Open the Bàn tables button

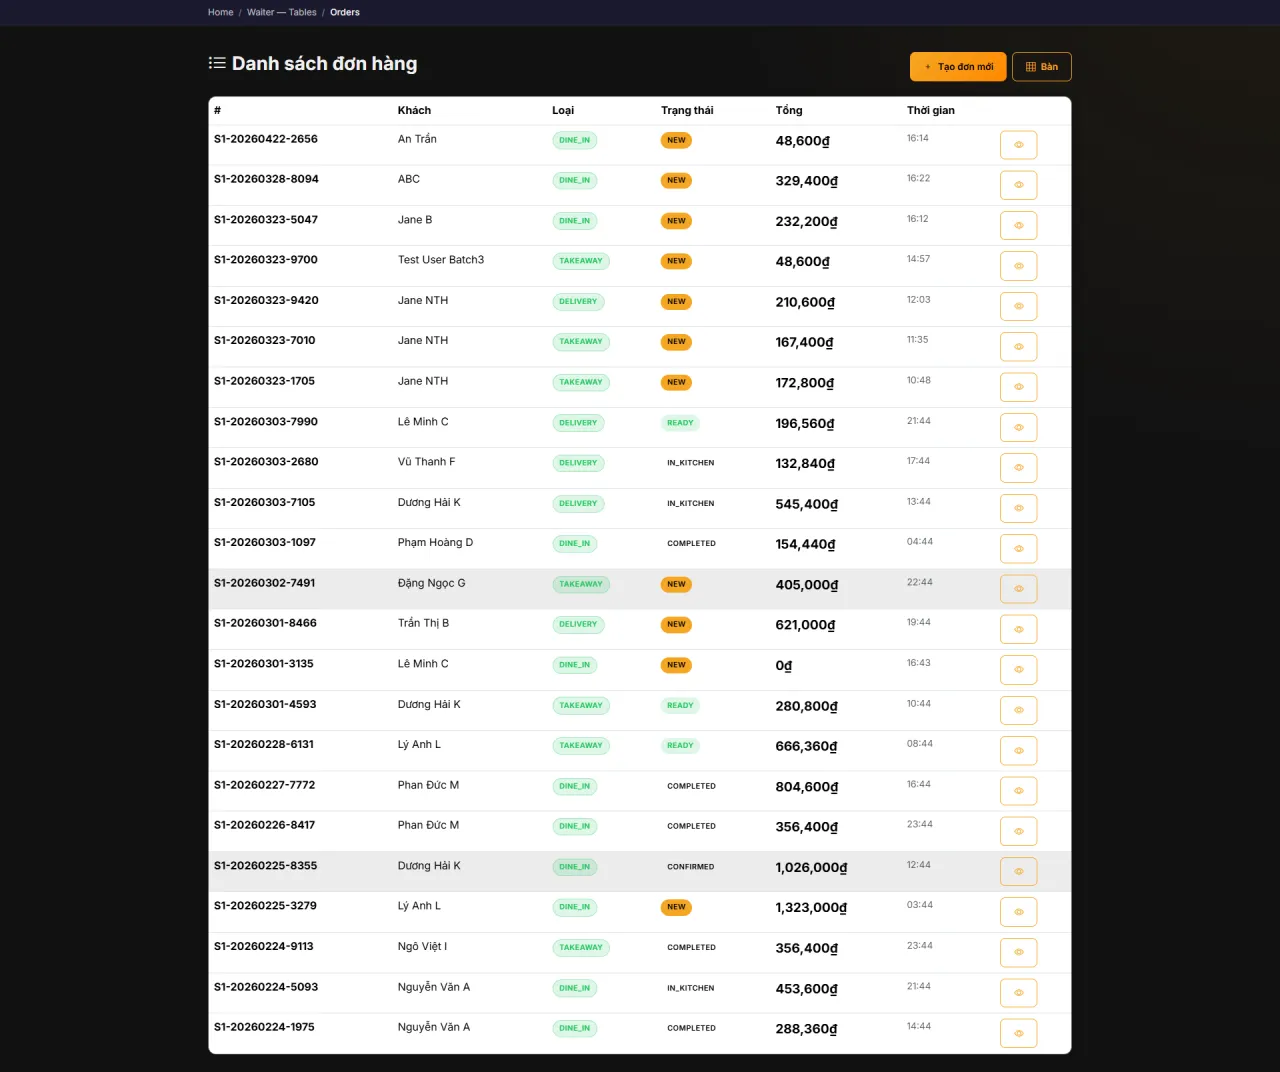(x=1042, y=67)
